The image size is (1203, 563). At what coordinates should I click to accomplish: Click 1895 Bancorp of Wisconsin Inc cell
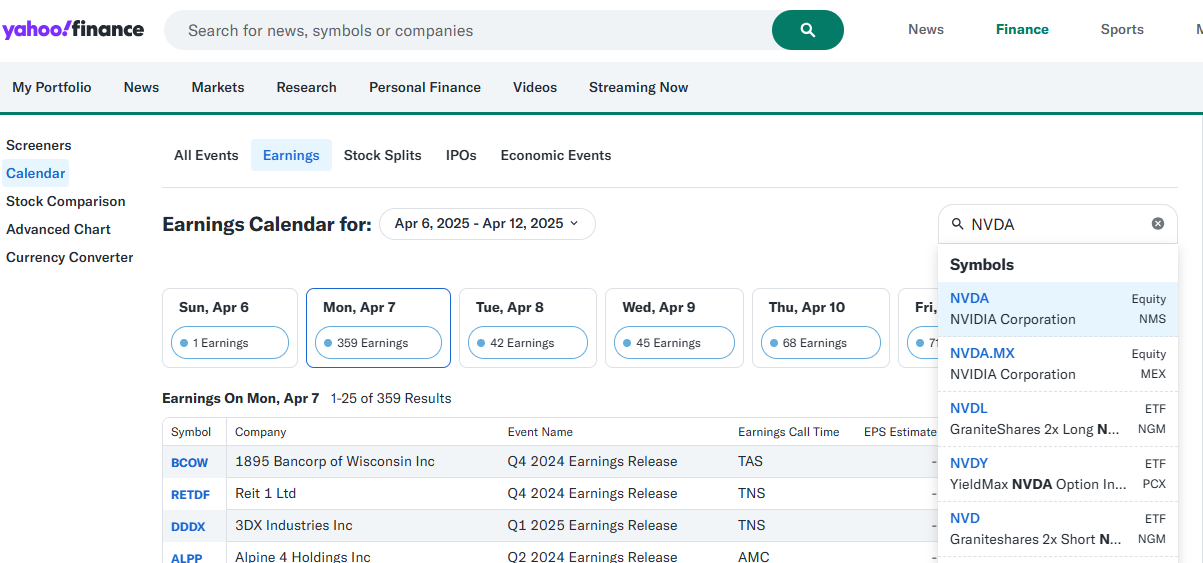(335, 461)
